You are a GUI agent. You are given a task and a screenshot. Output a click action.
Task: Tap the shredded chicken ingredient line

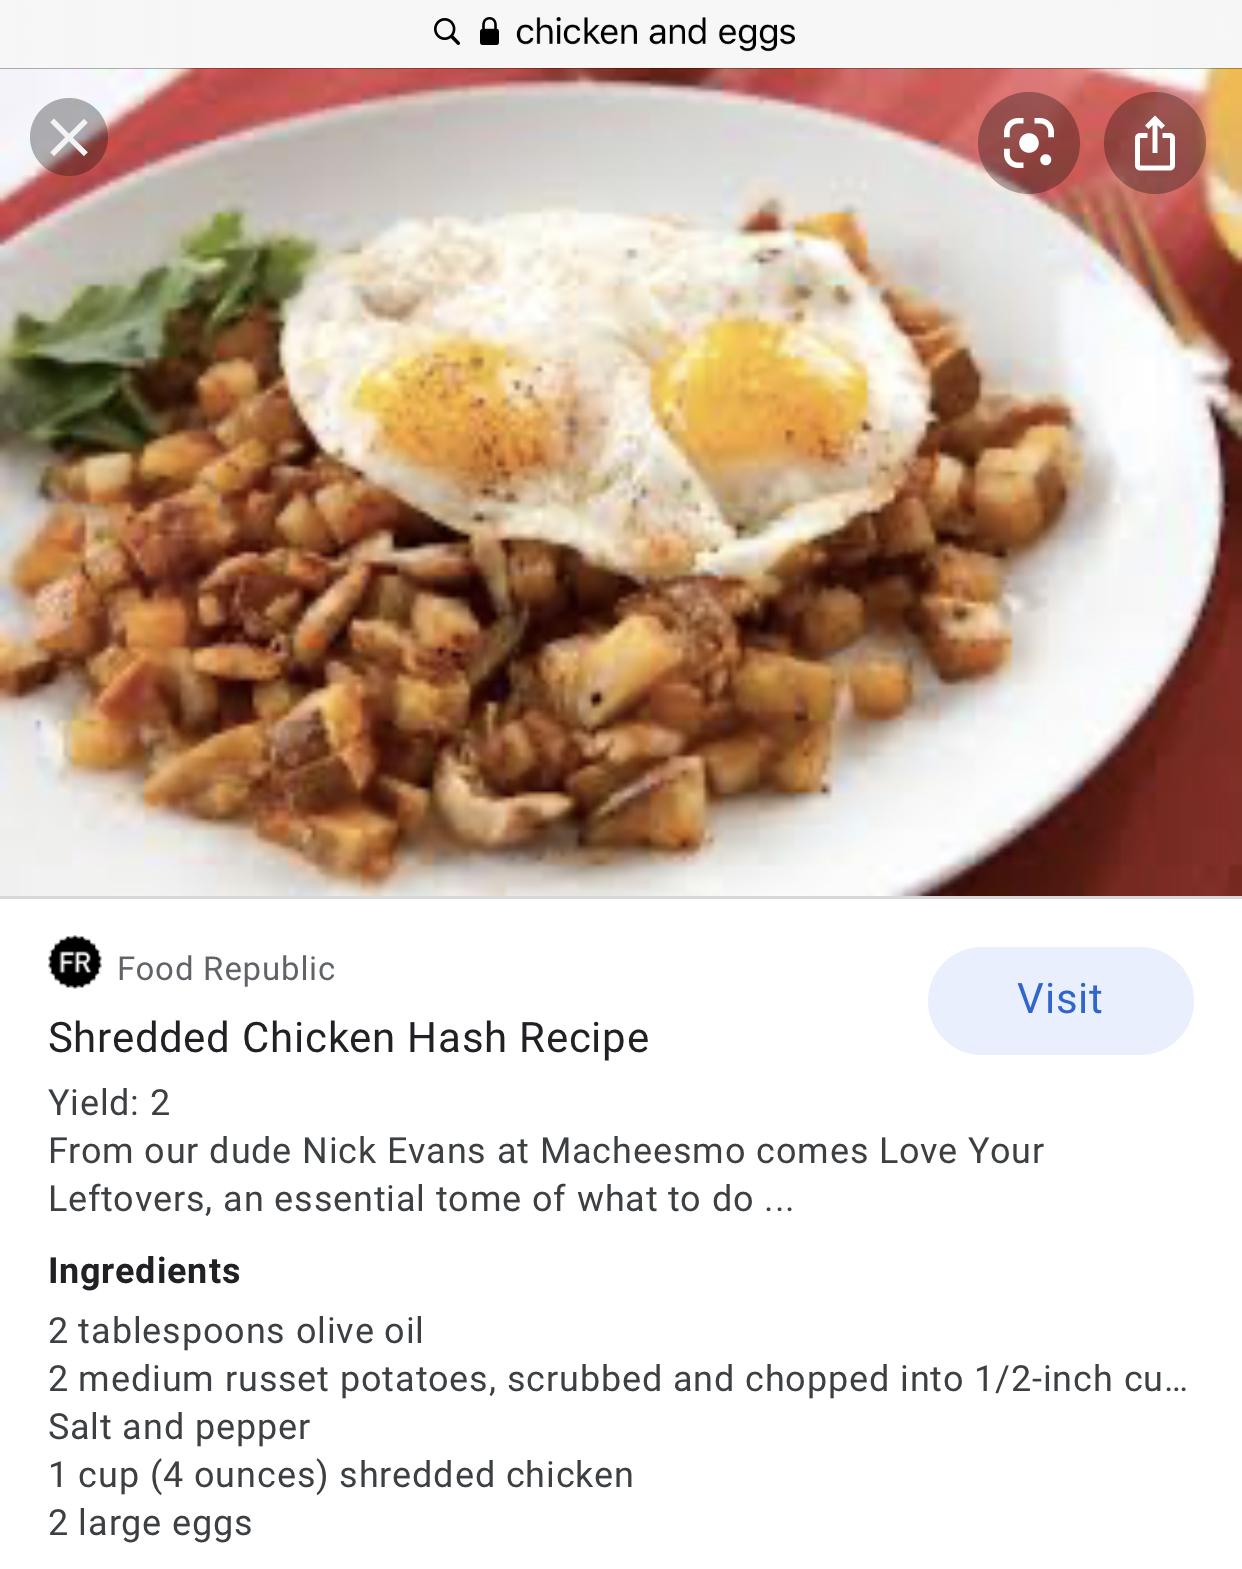point(341,1475)
